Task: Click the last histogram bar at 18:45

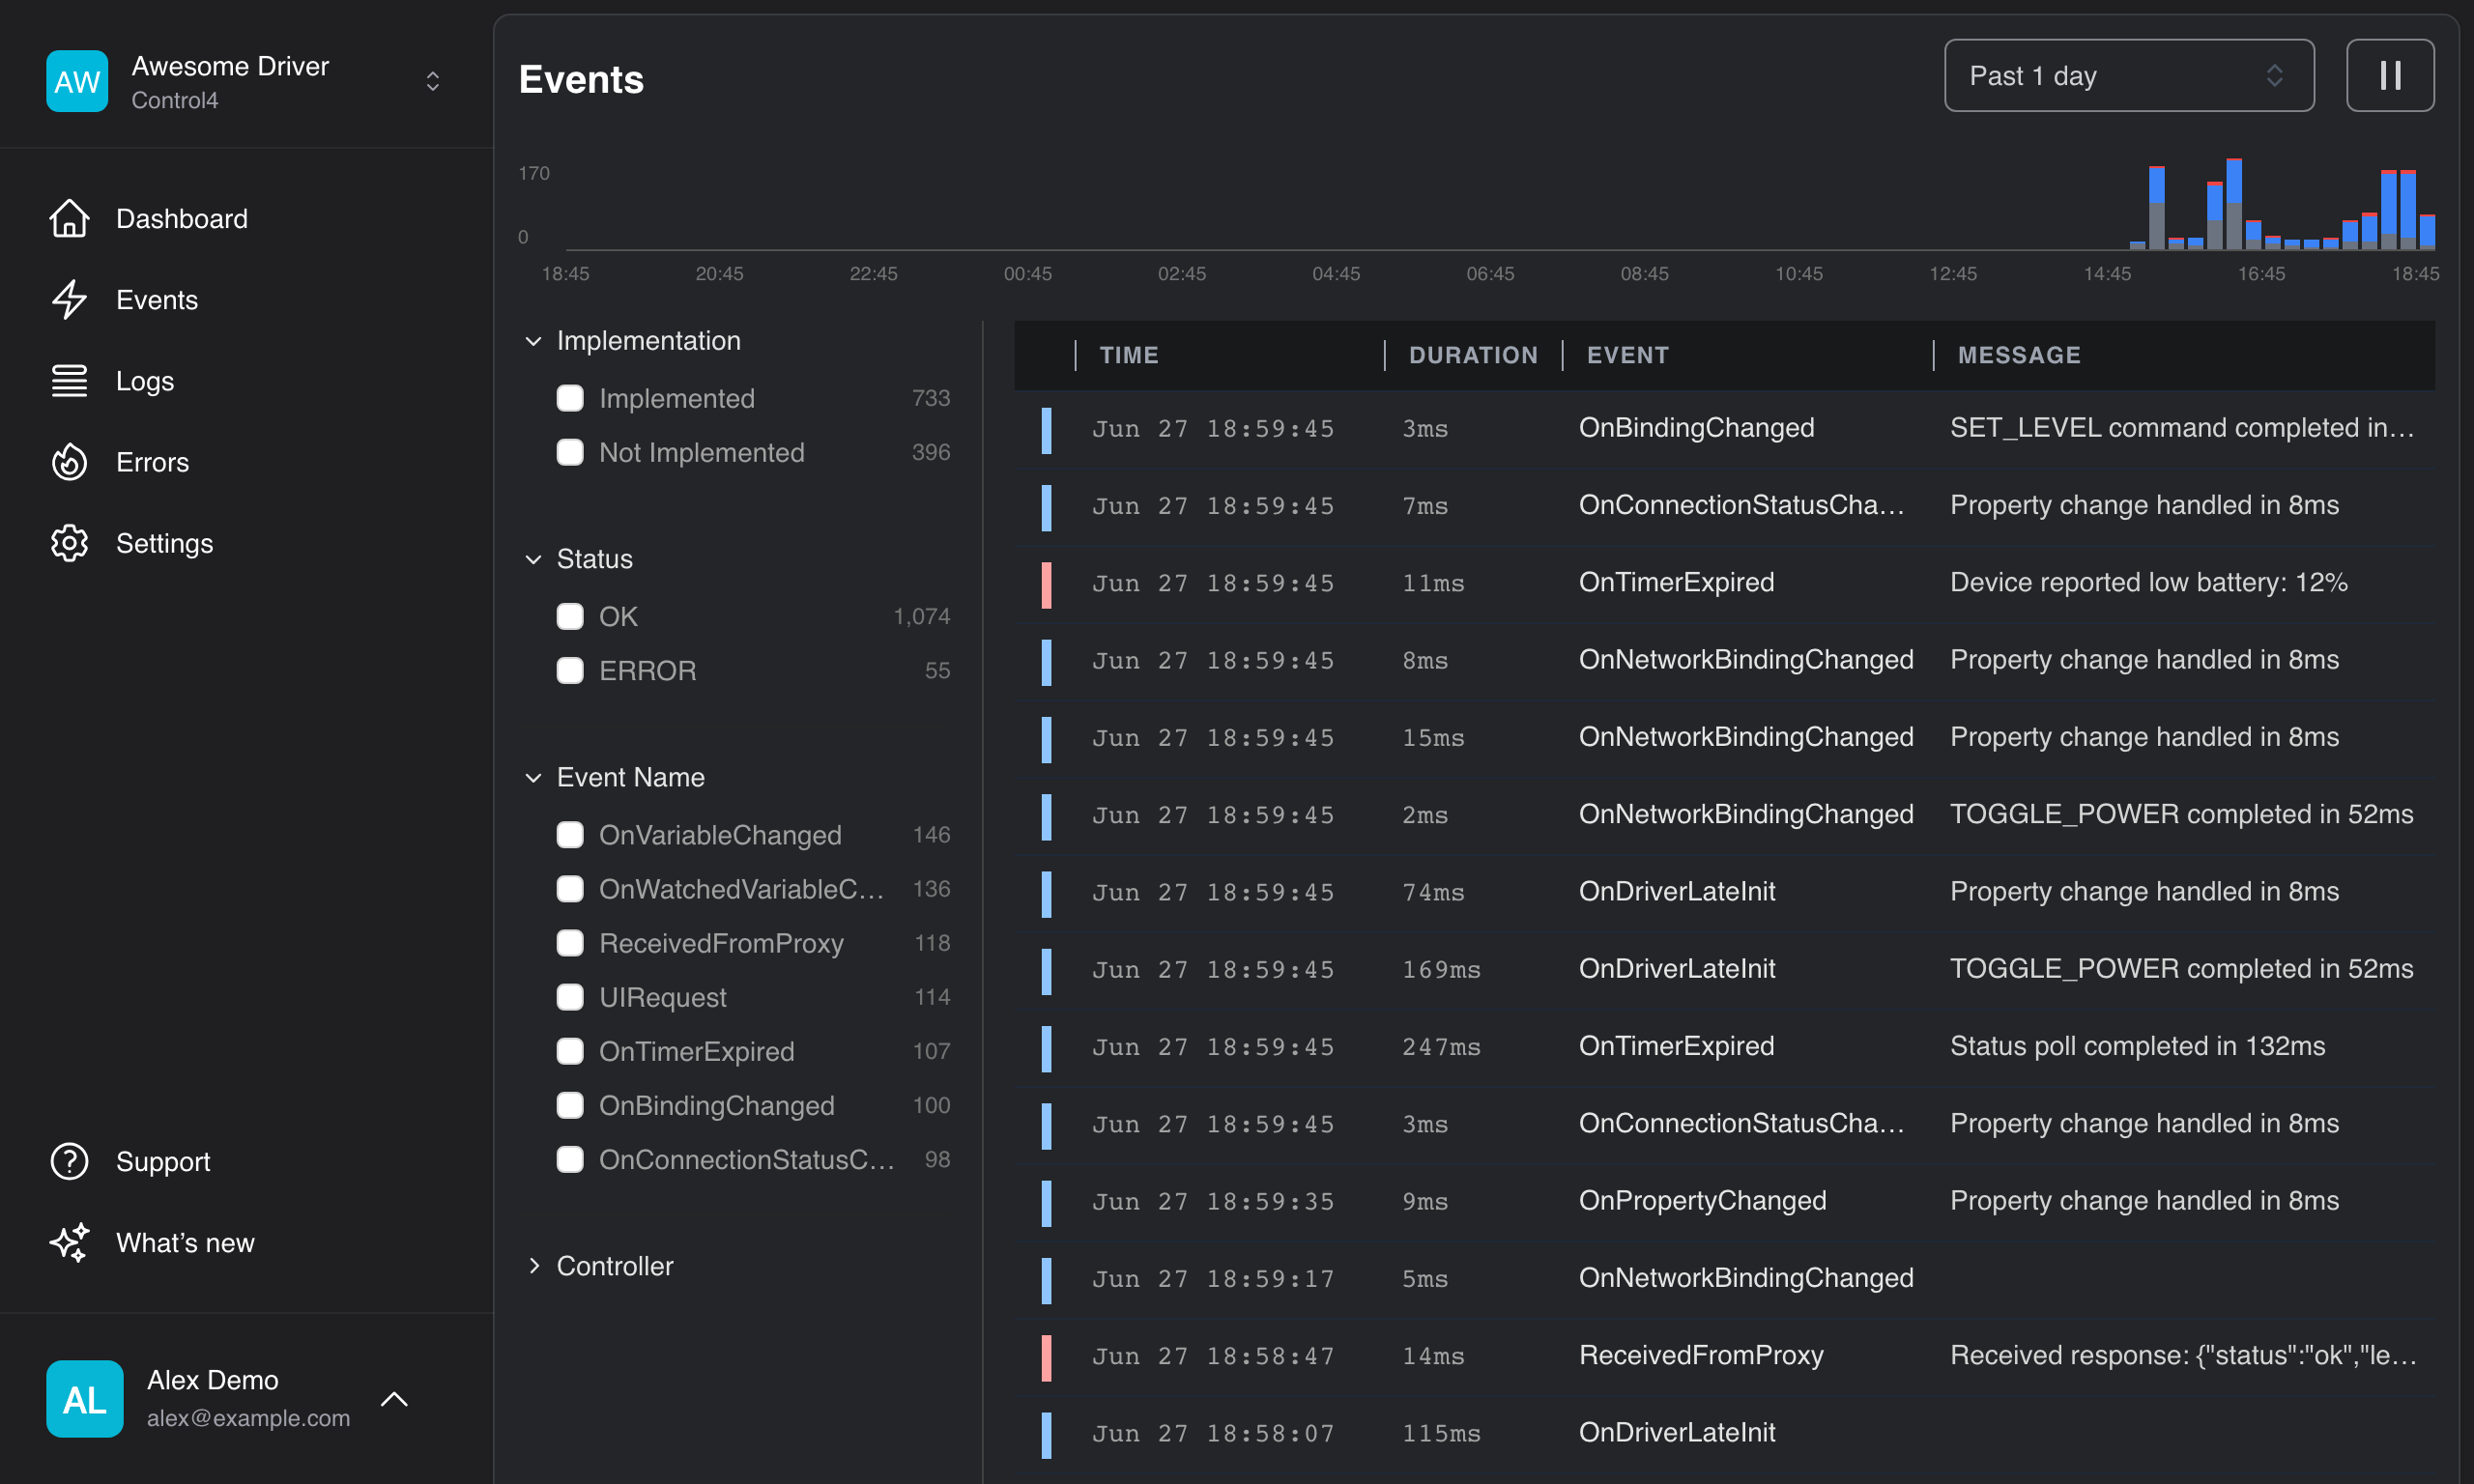Action: [2427, 231]
